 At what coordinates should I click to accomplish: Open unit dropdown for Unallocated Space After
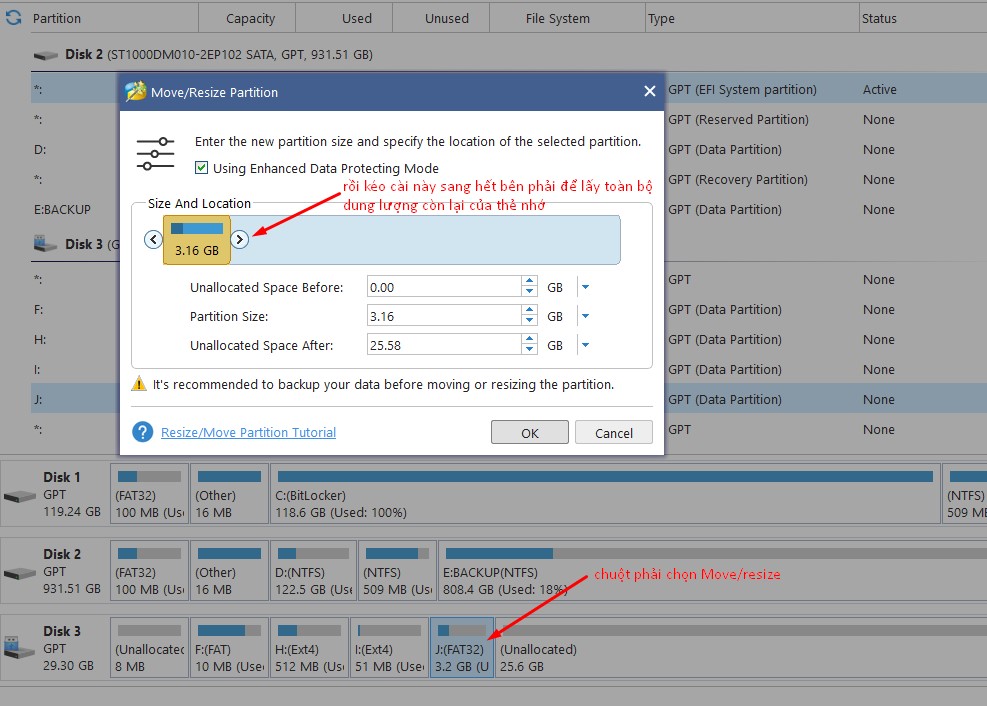coord(586,346)
